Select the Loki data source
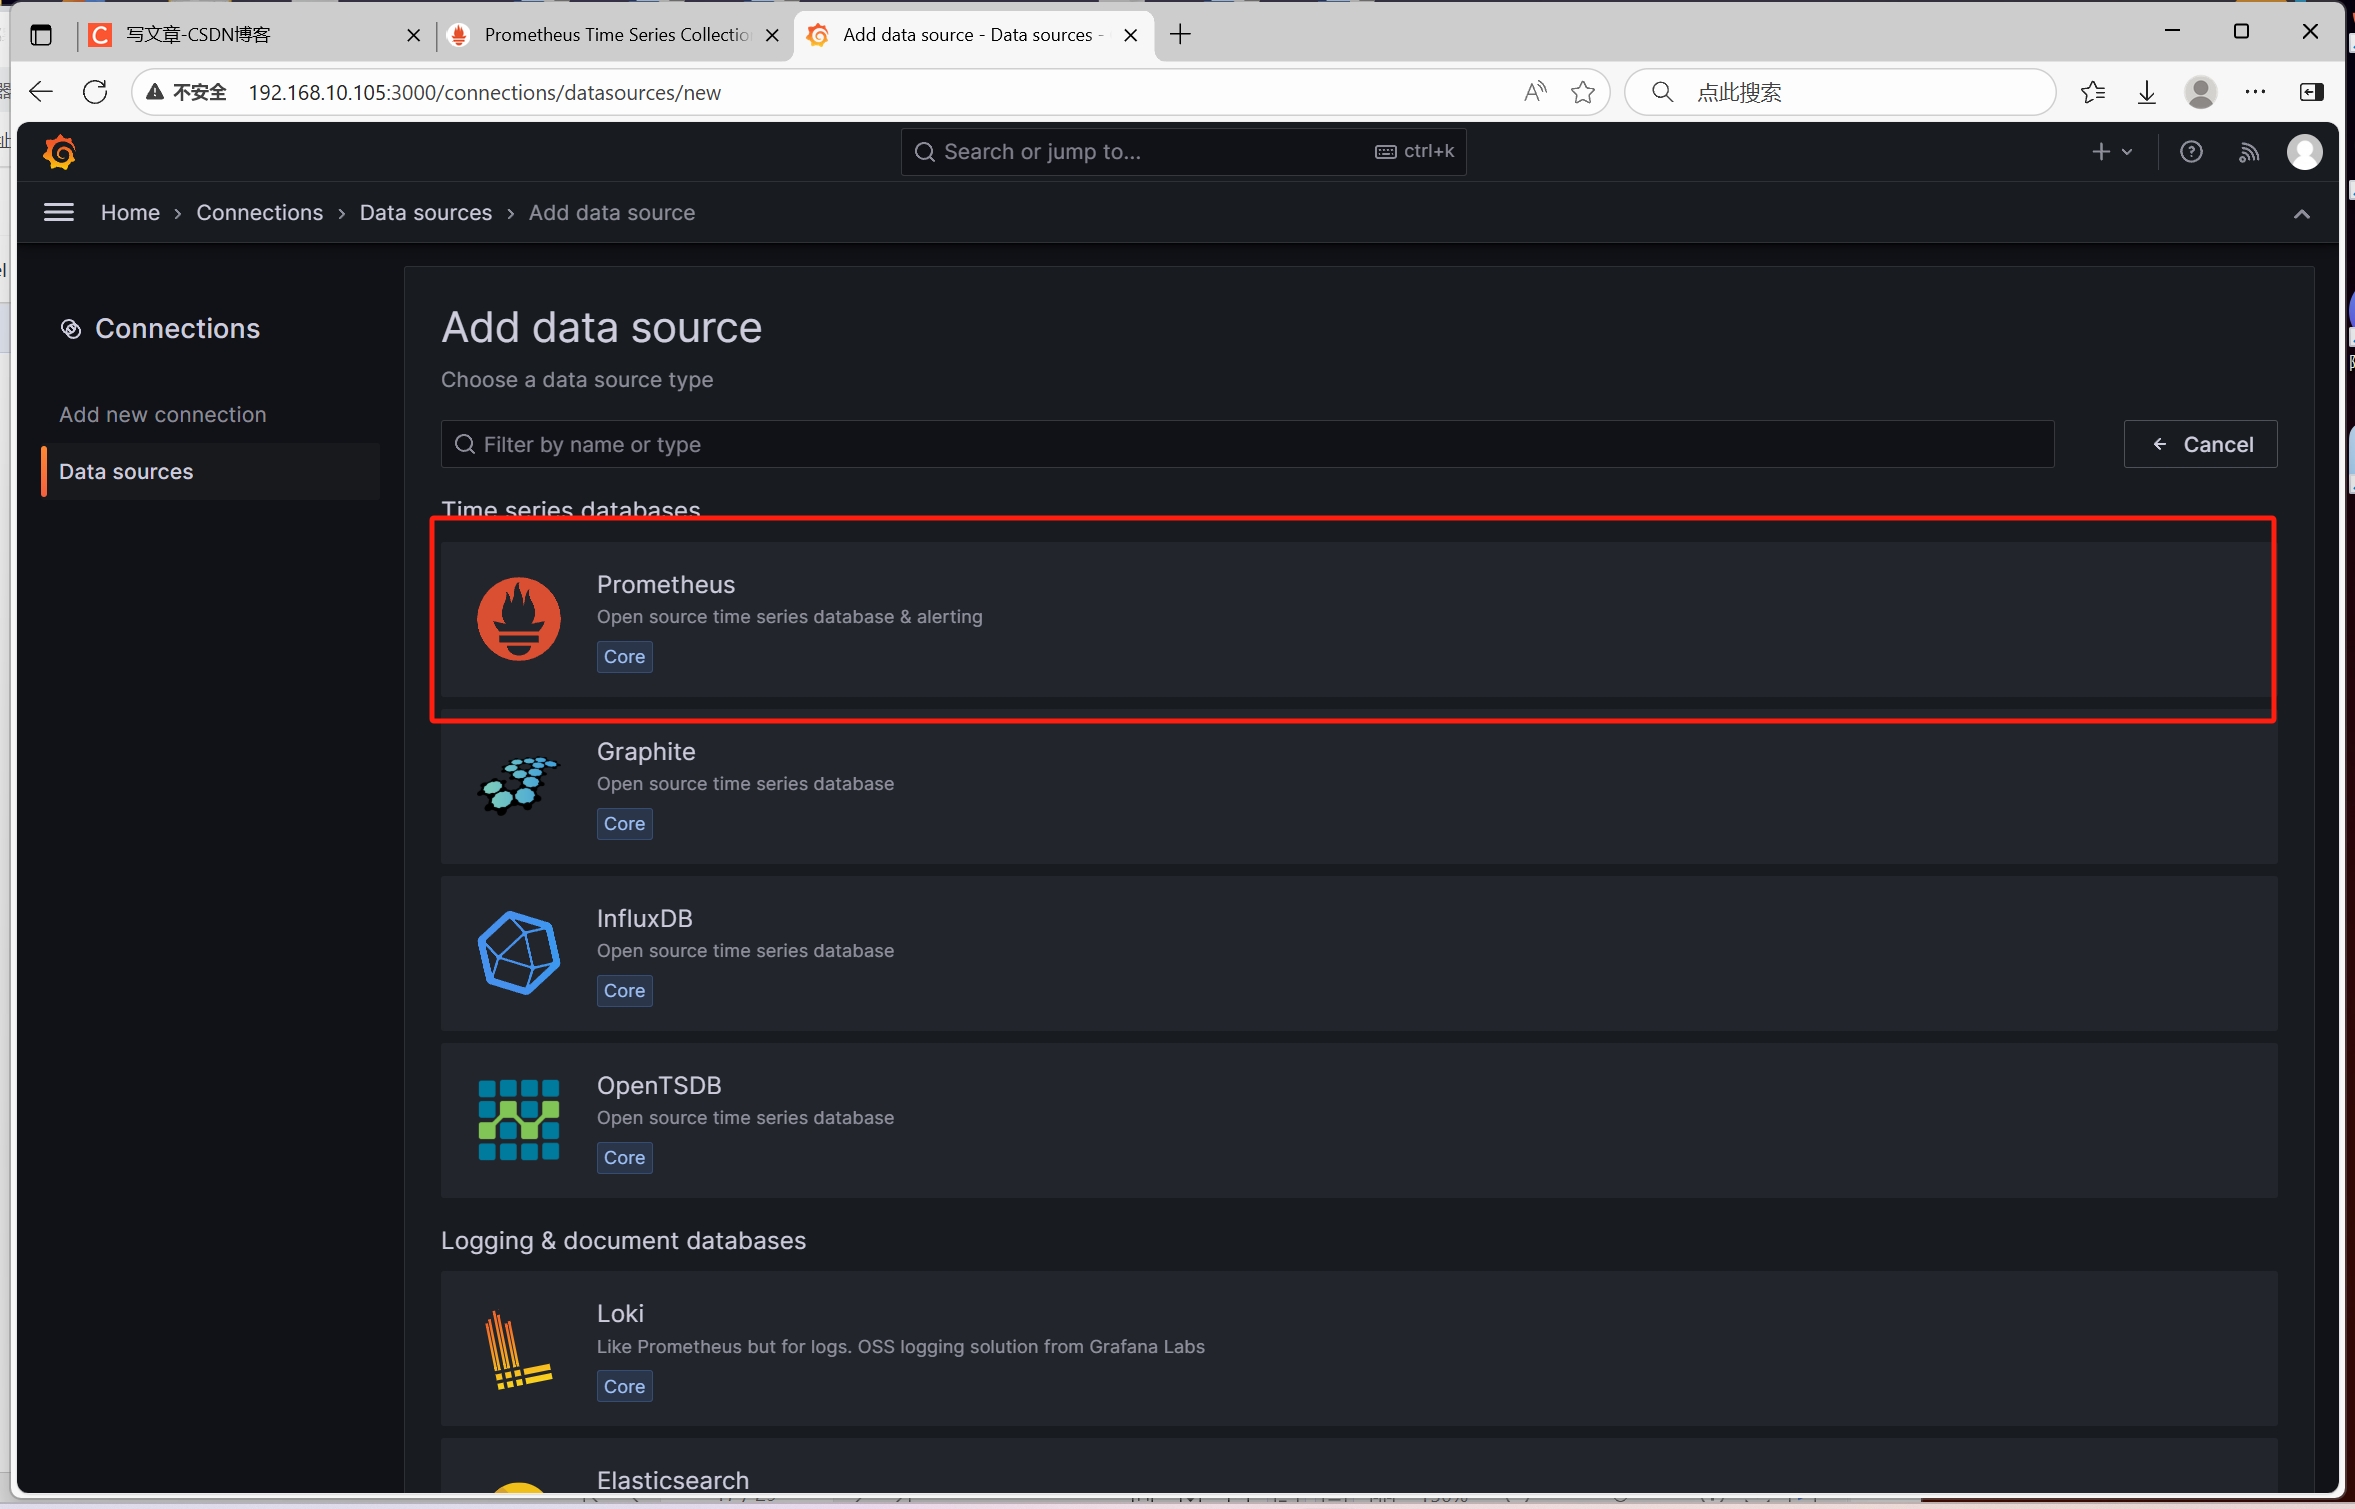Viewport: 2355px width, 1509px height. tap(1358, 1349)
